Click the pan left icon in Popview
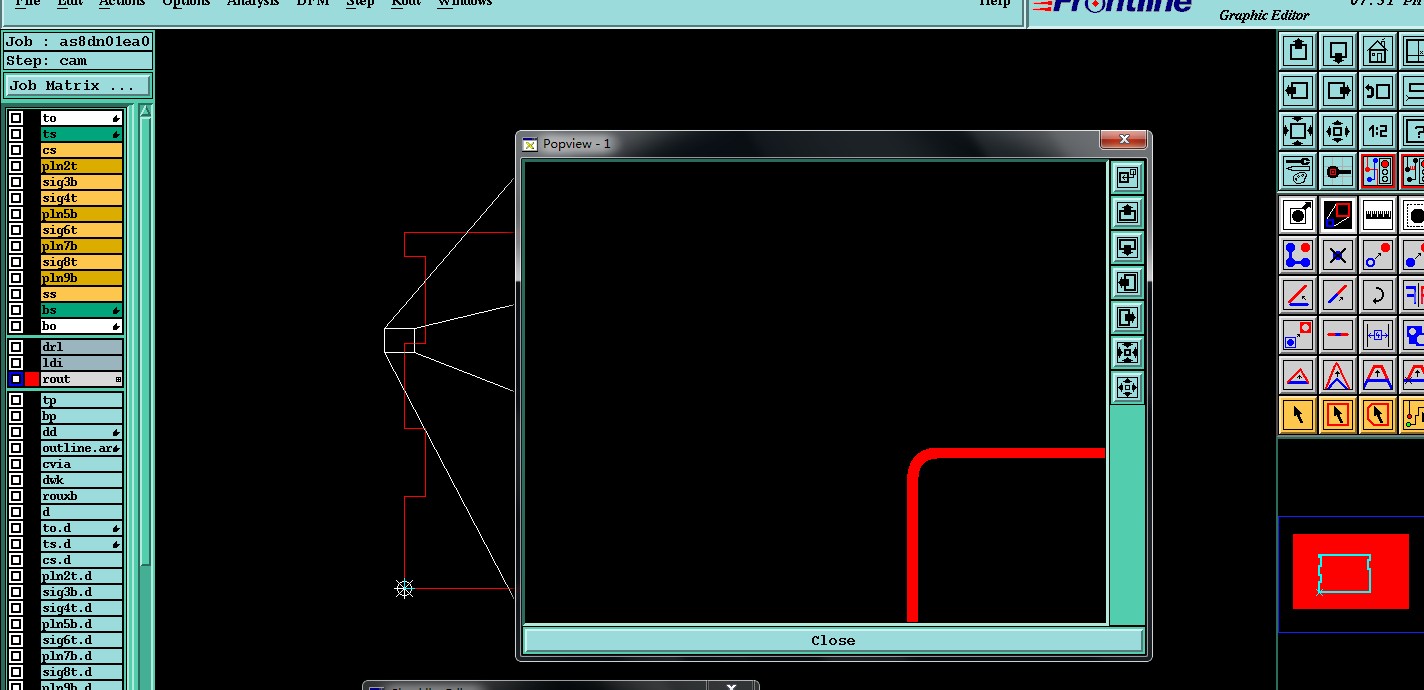This screenshot has height=690, width=1424. click(1127, 283)
